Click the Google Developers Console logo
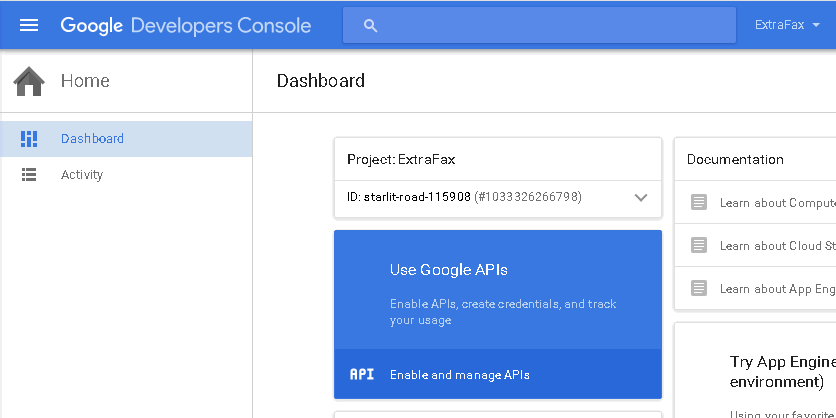 pos(186,25)
